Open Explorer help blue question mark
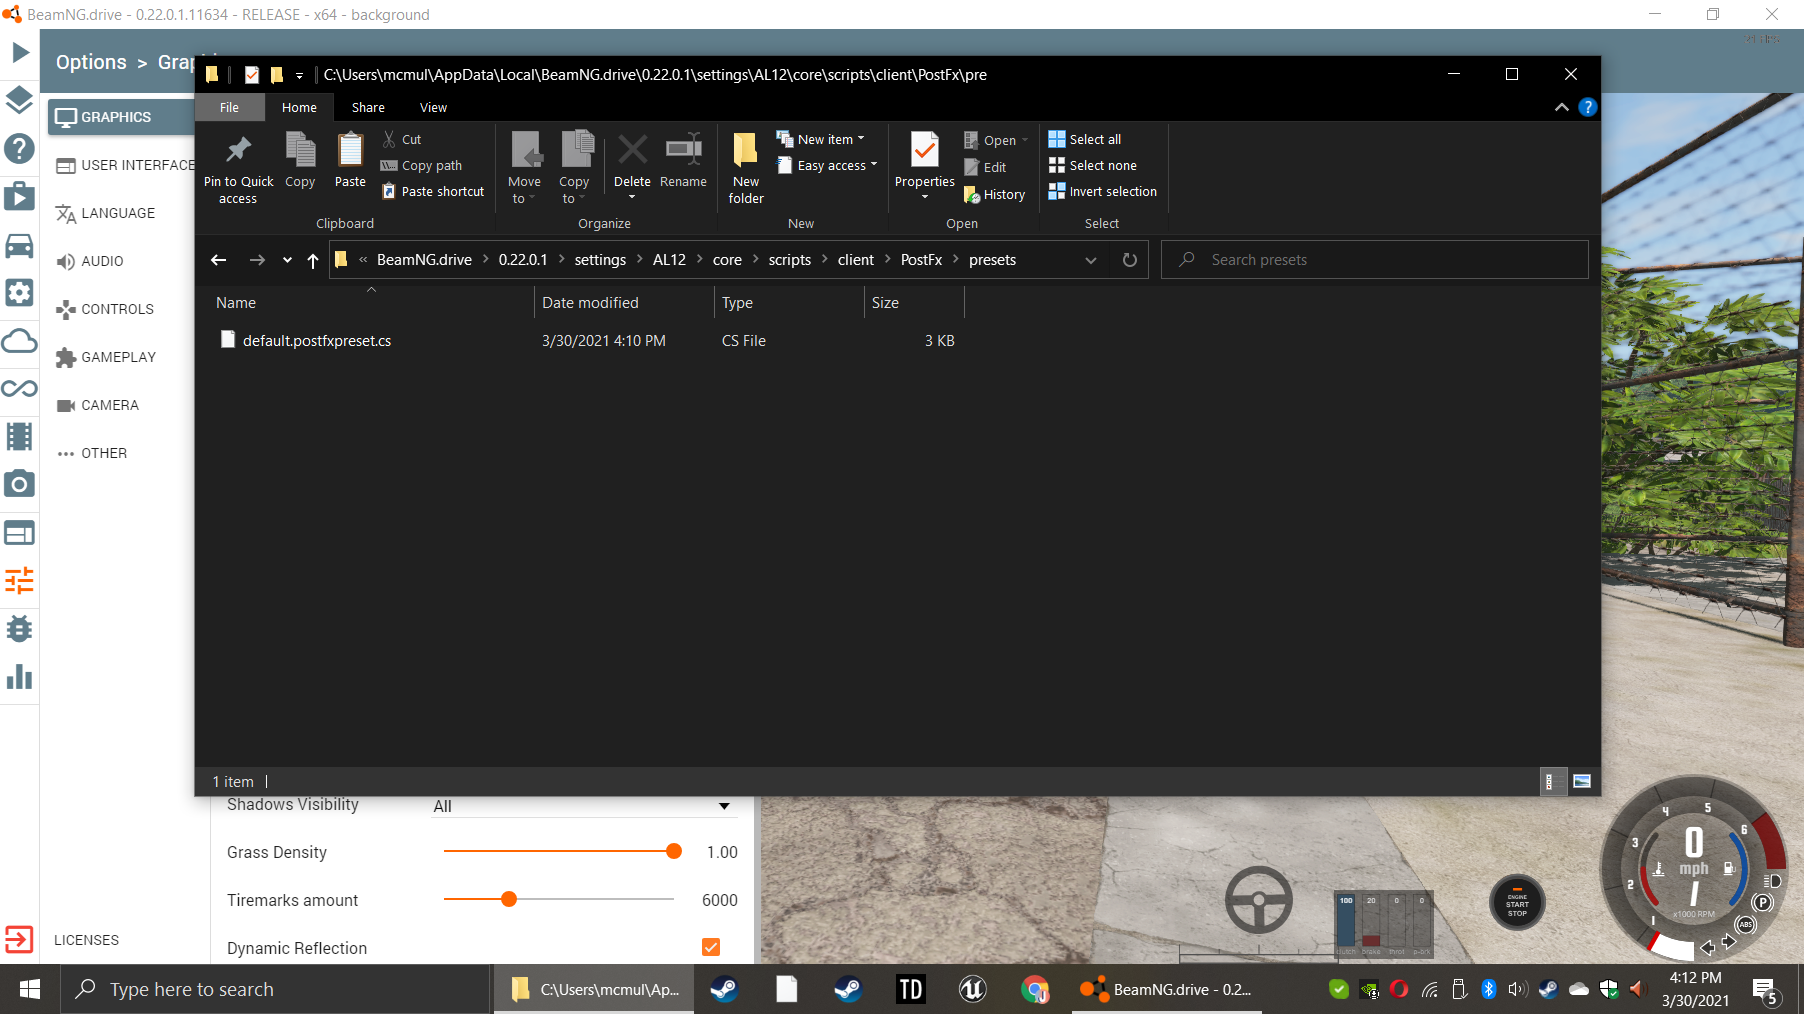This screenshot has width=1804, height=1014. tap(1587, 107)
